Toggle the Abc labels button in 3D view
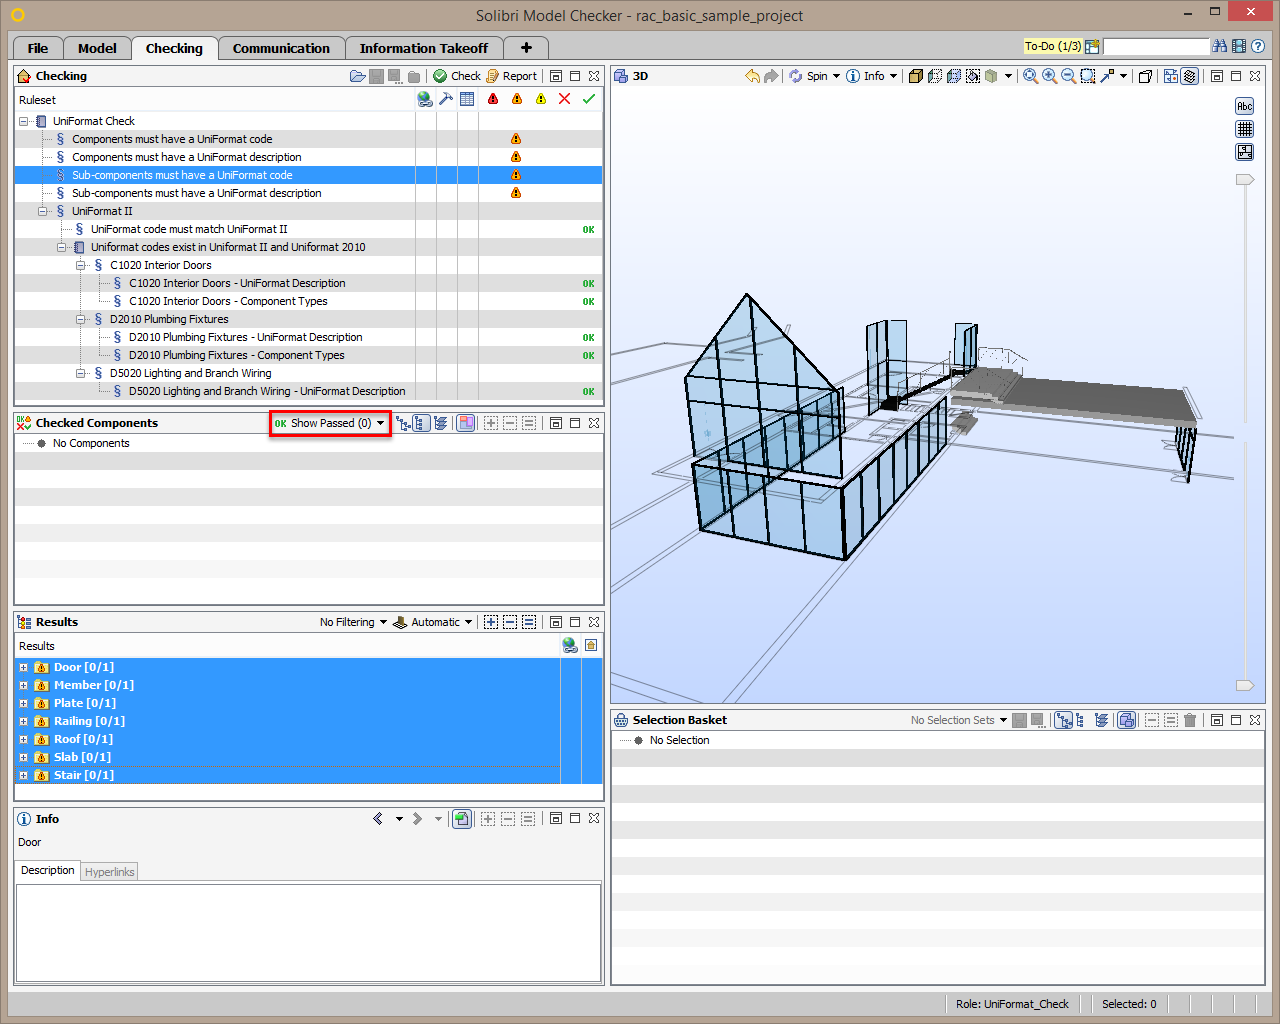This screenshot has height=1024, width=1280. click(x=1245, y=107)
